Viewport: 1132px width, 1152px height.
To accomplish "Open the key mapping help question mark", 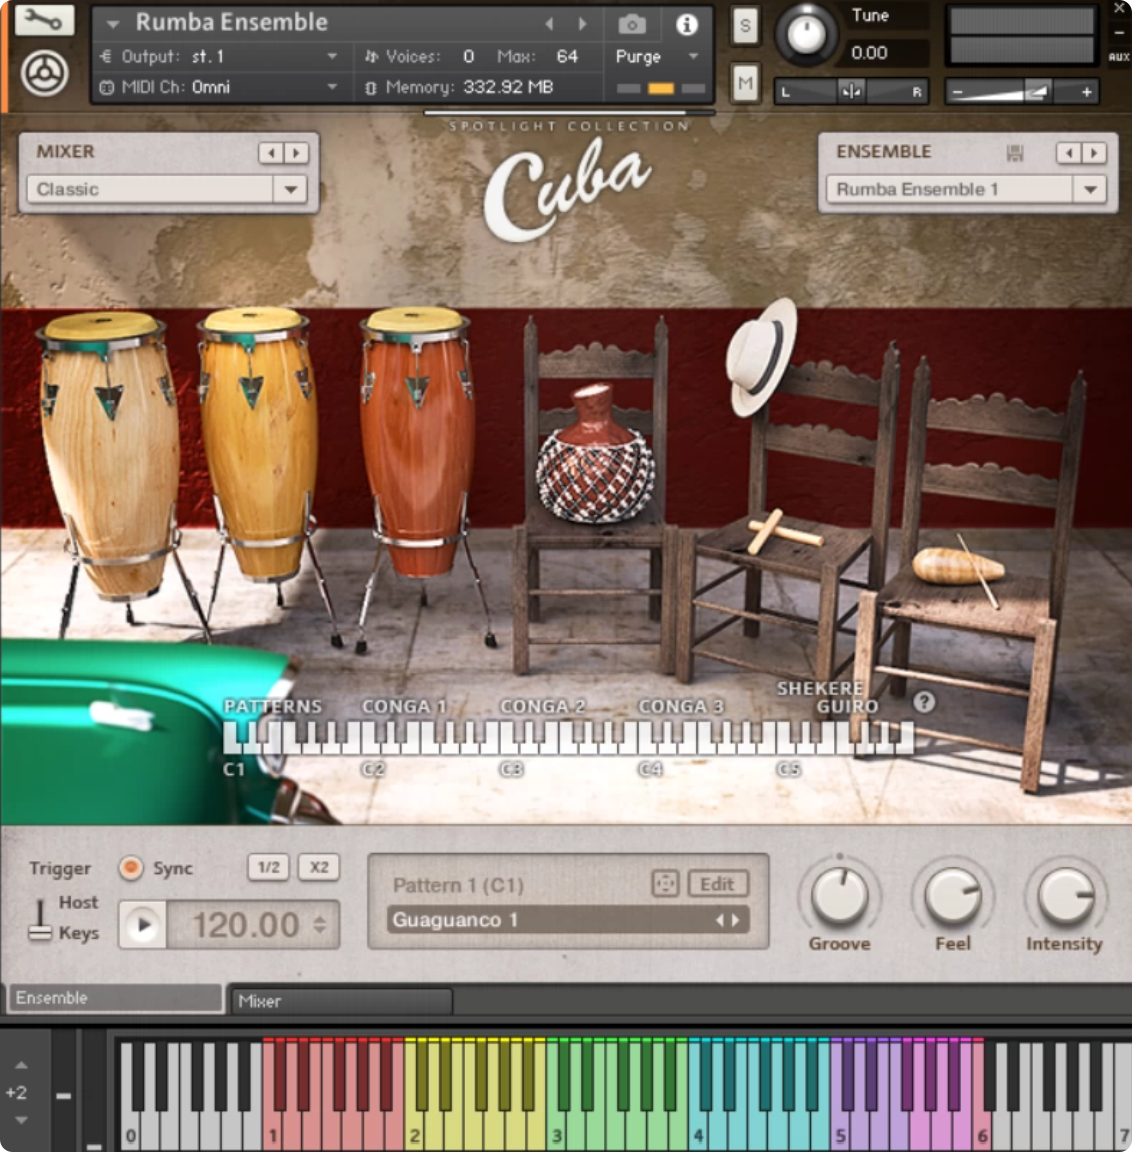I will [x=924, y=702].
